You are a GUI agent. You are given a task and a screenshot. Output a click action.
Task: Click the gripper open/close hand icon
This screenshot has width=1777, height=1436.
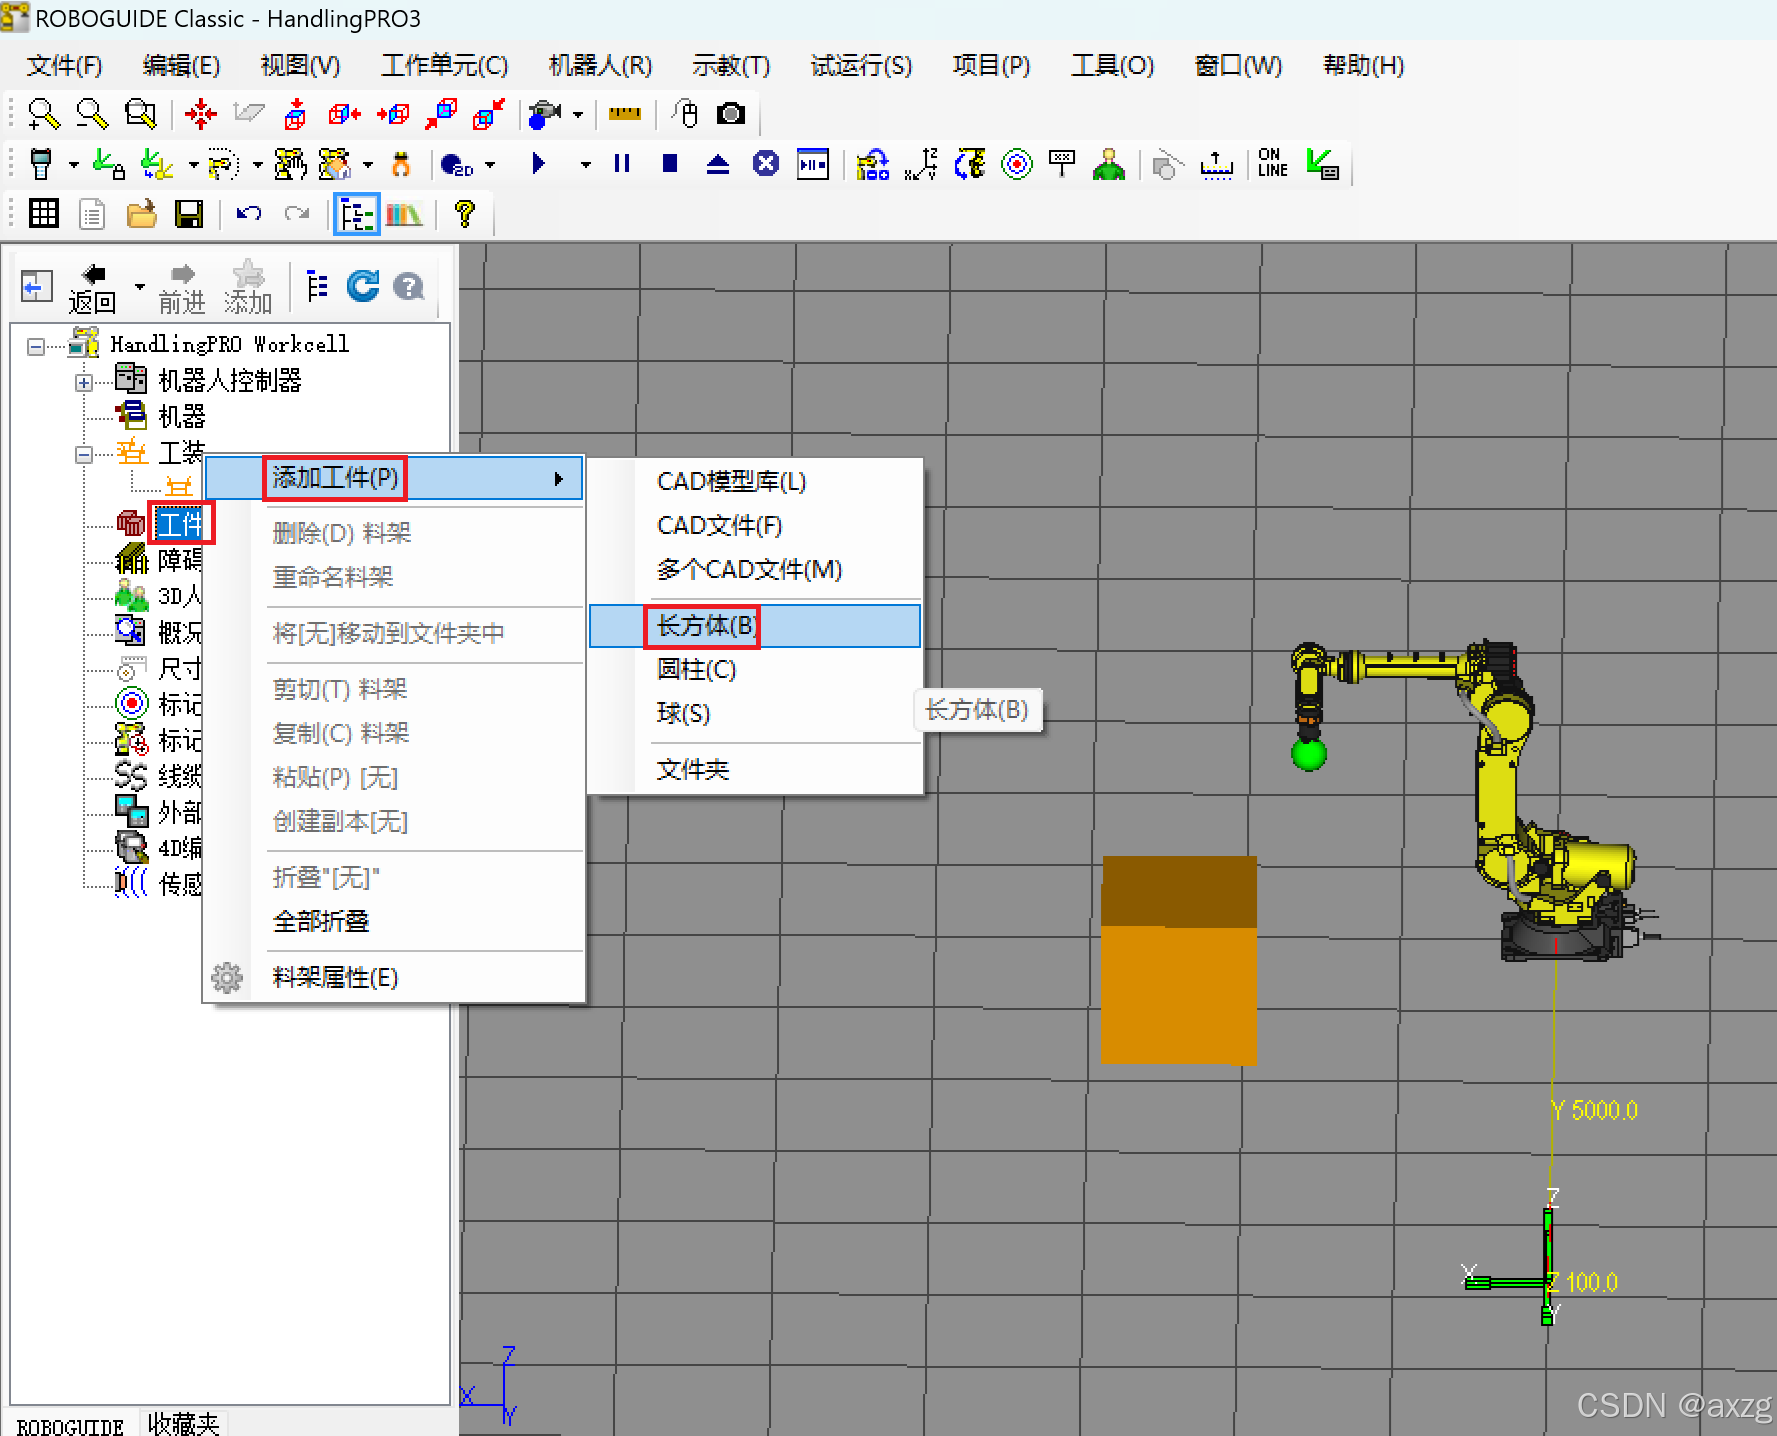[x=401, y=164]
